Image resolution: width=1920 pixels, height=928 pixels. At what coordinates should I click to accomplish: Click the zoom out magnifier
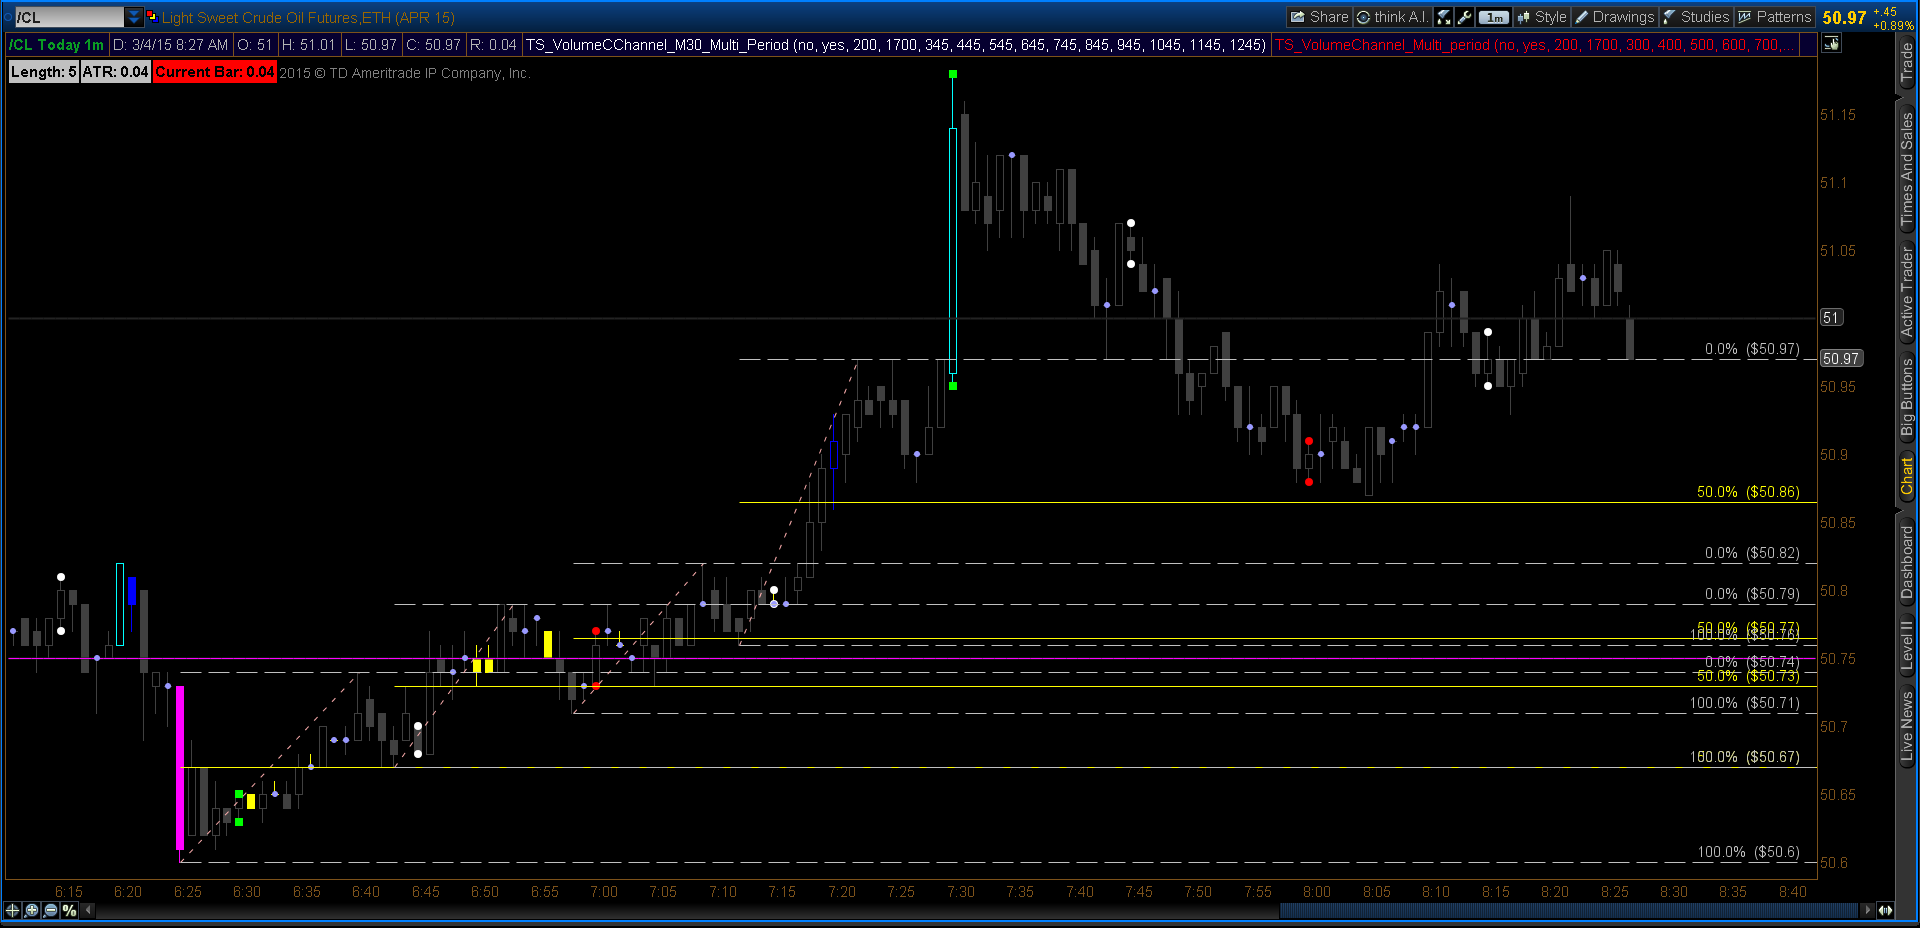(x=50, y=910)
